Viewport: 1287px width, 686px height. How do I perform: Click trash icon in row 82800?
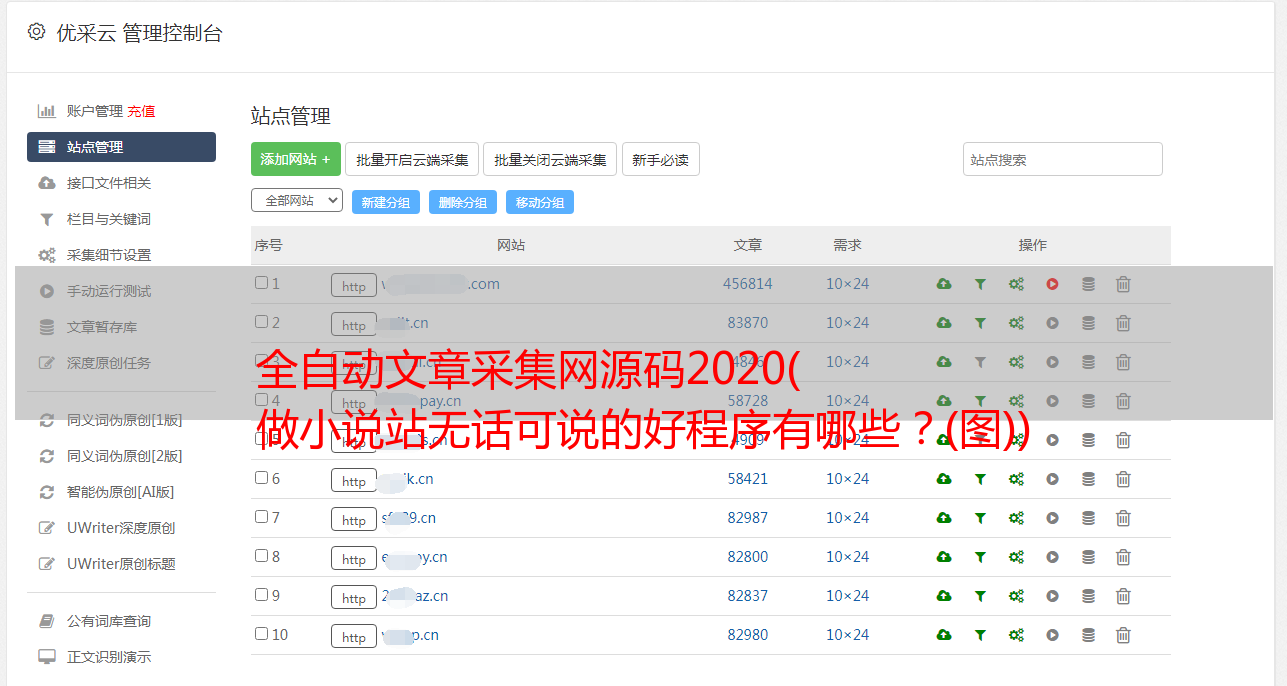pyautogui.click(x=1123, y=557)
